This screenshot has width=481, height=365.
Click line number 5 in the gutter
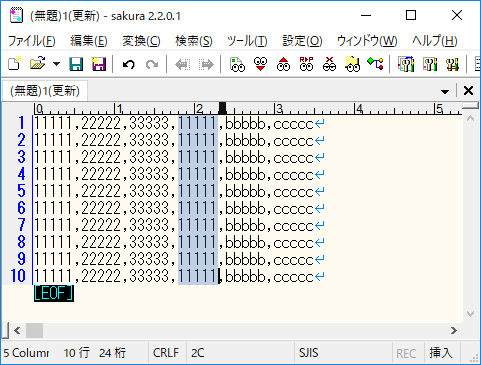pyautogui.click(x=21, y=191)
